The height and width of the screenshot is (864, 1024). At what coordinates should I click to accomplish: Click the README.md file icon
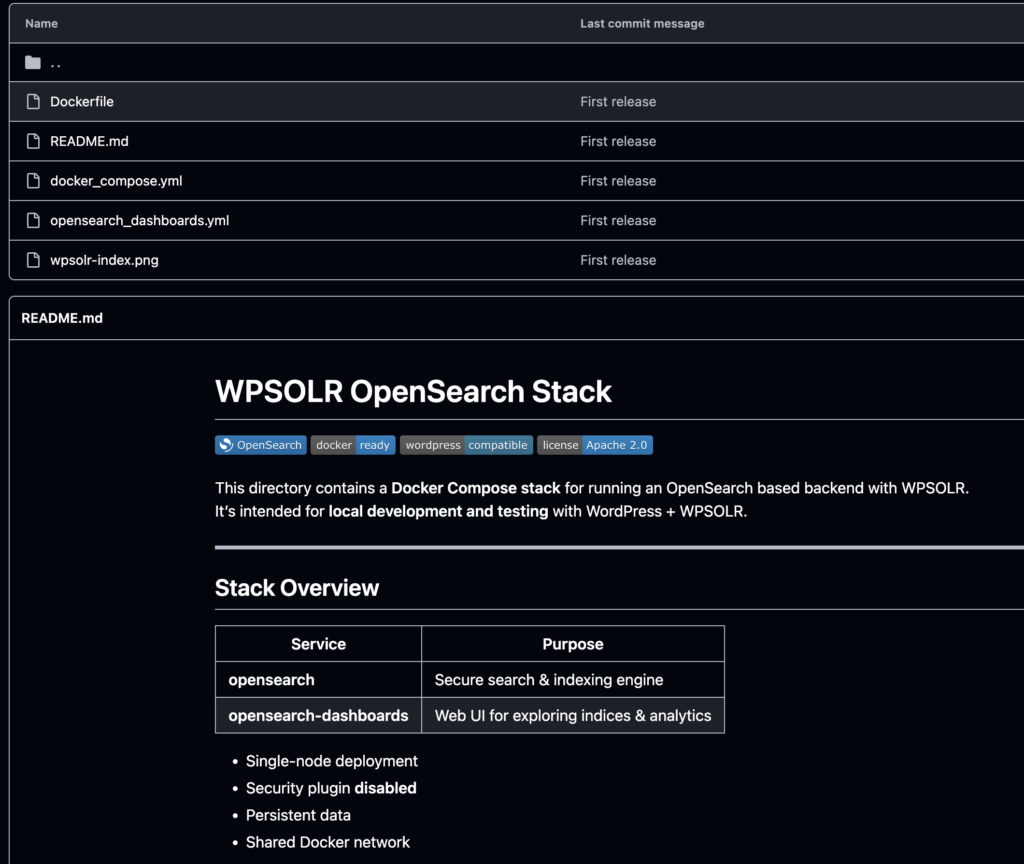[x=33, y=141]
